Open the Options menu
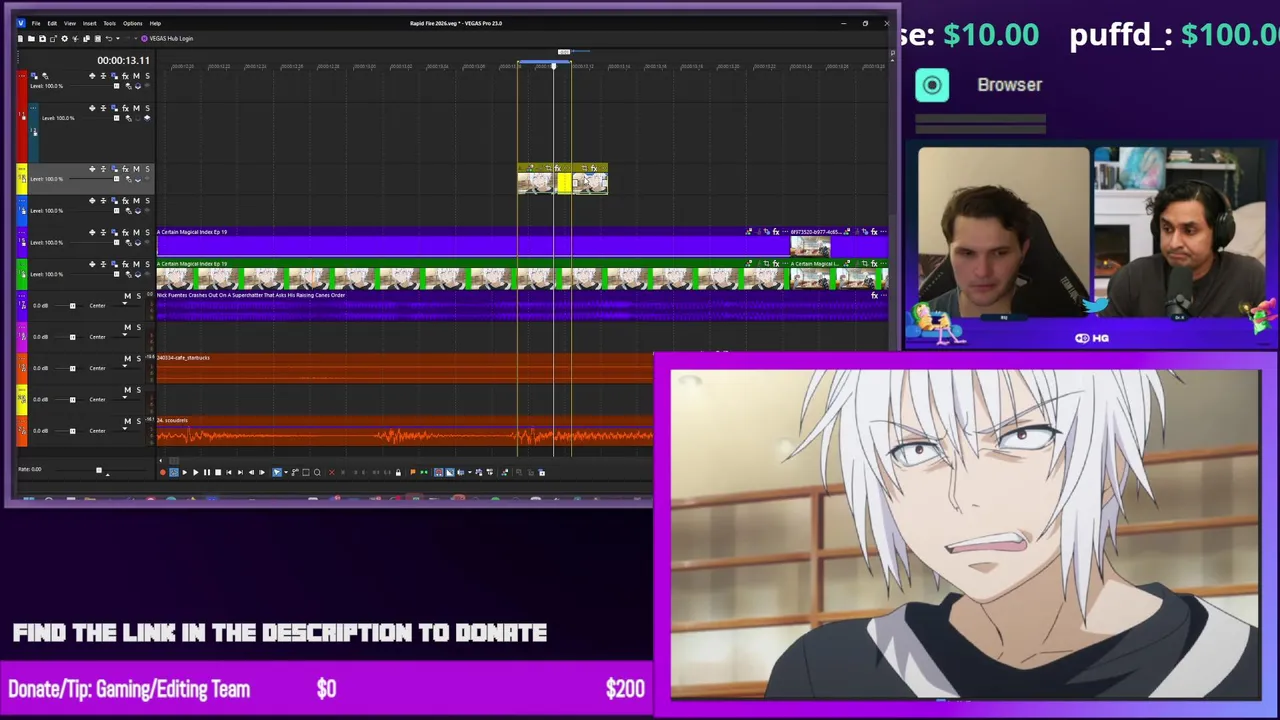This screenshot has height=720, width=1280. coord(132,23)
